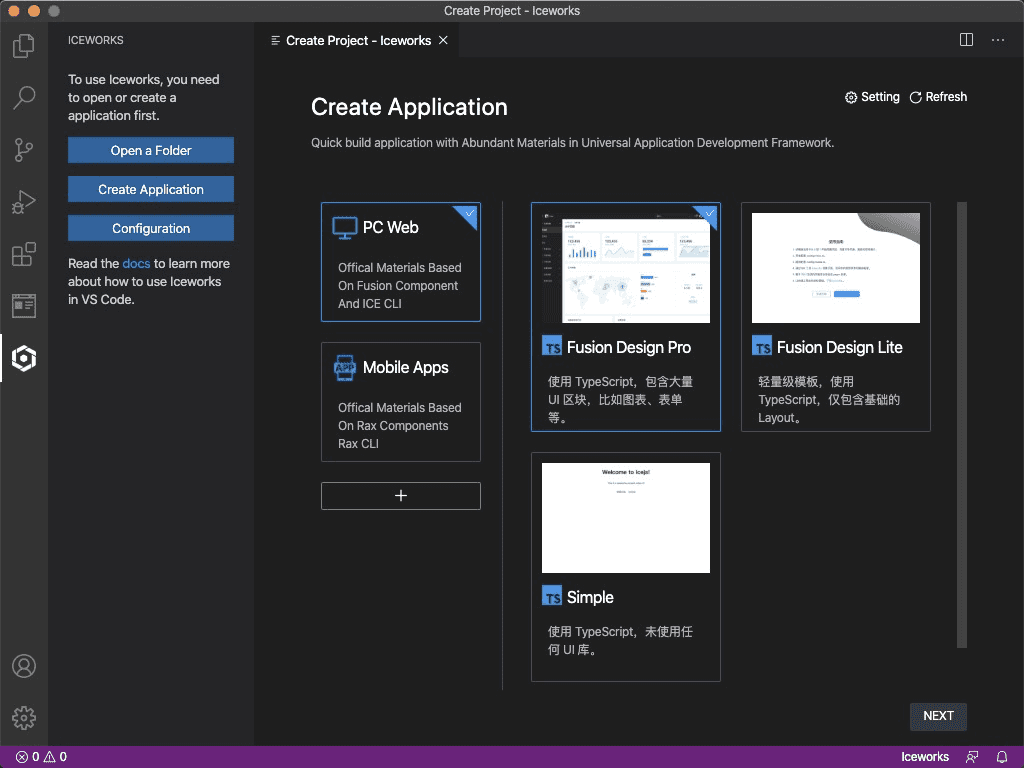
Task: Open the Source Control view icon
Action: point(24,150)
